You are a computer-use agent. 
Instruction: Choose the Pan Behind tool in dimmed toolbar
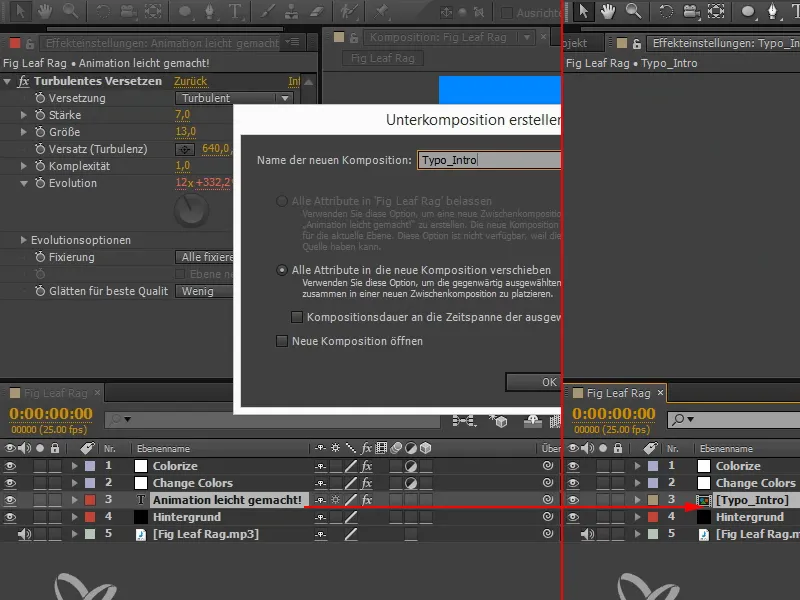tap(153, 11)
